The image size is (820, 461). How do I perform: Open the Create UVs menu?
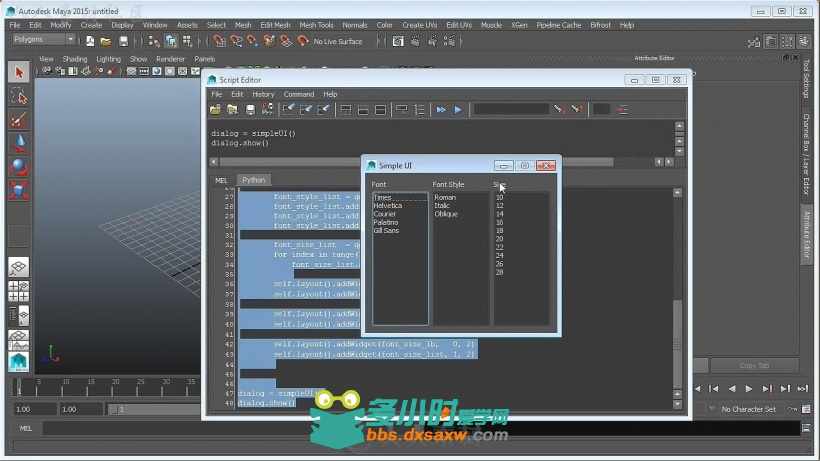click(419, 25)
